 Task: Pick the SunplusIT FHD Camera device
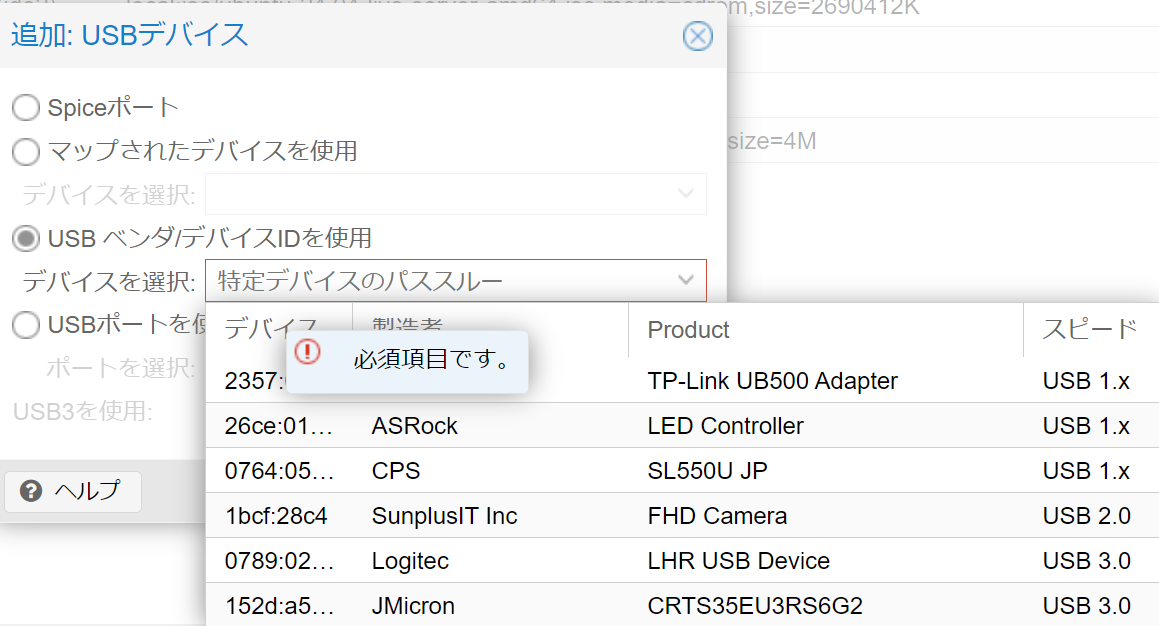(x=715, y=515)
